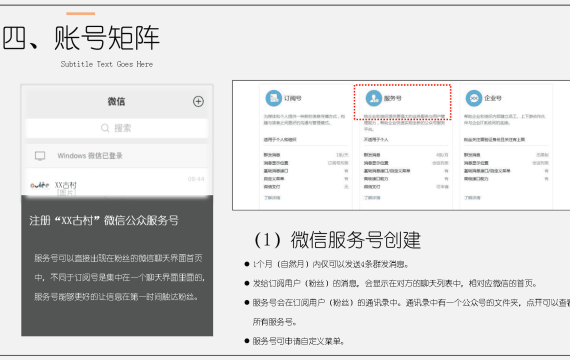Click the text Subtitle Text Goes Here
The width and height of the screenshot is (570, 360).
[107, 64]
